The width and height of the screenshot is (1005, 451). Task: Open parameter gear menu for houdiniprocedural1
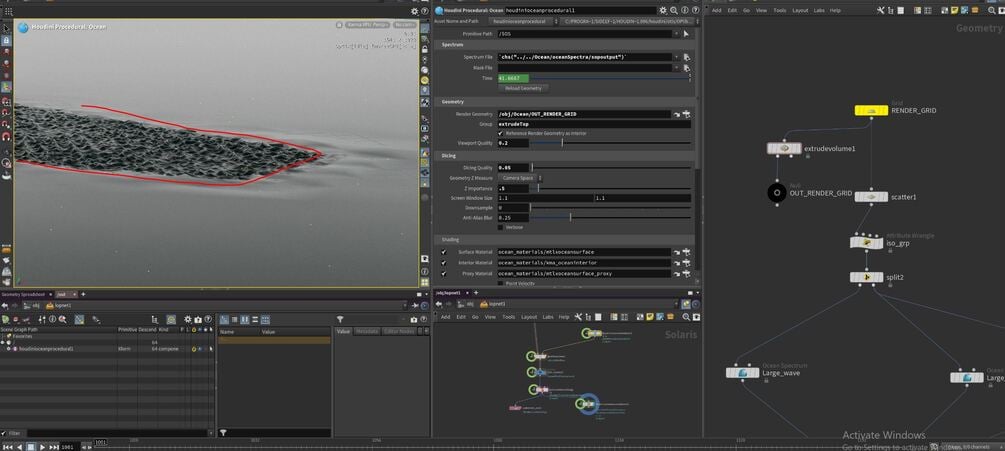pyautogui.click(x=663, y=10)
